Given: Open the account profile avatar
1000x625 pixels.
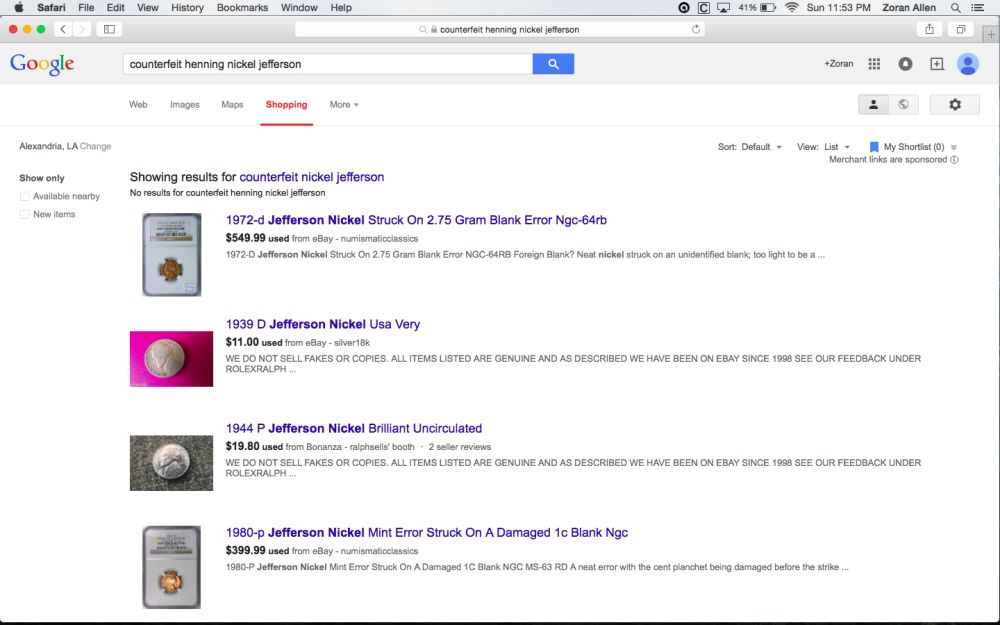Looking at the screenshot, I should coord(967,64).
